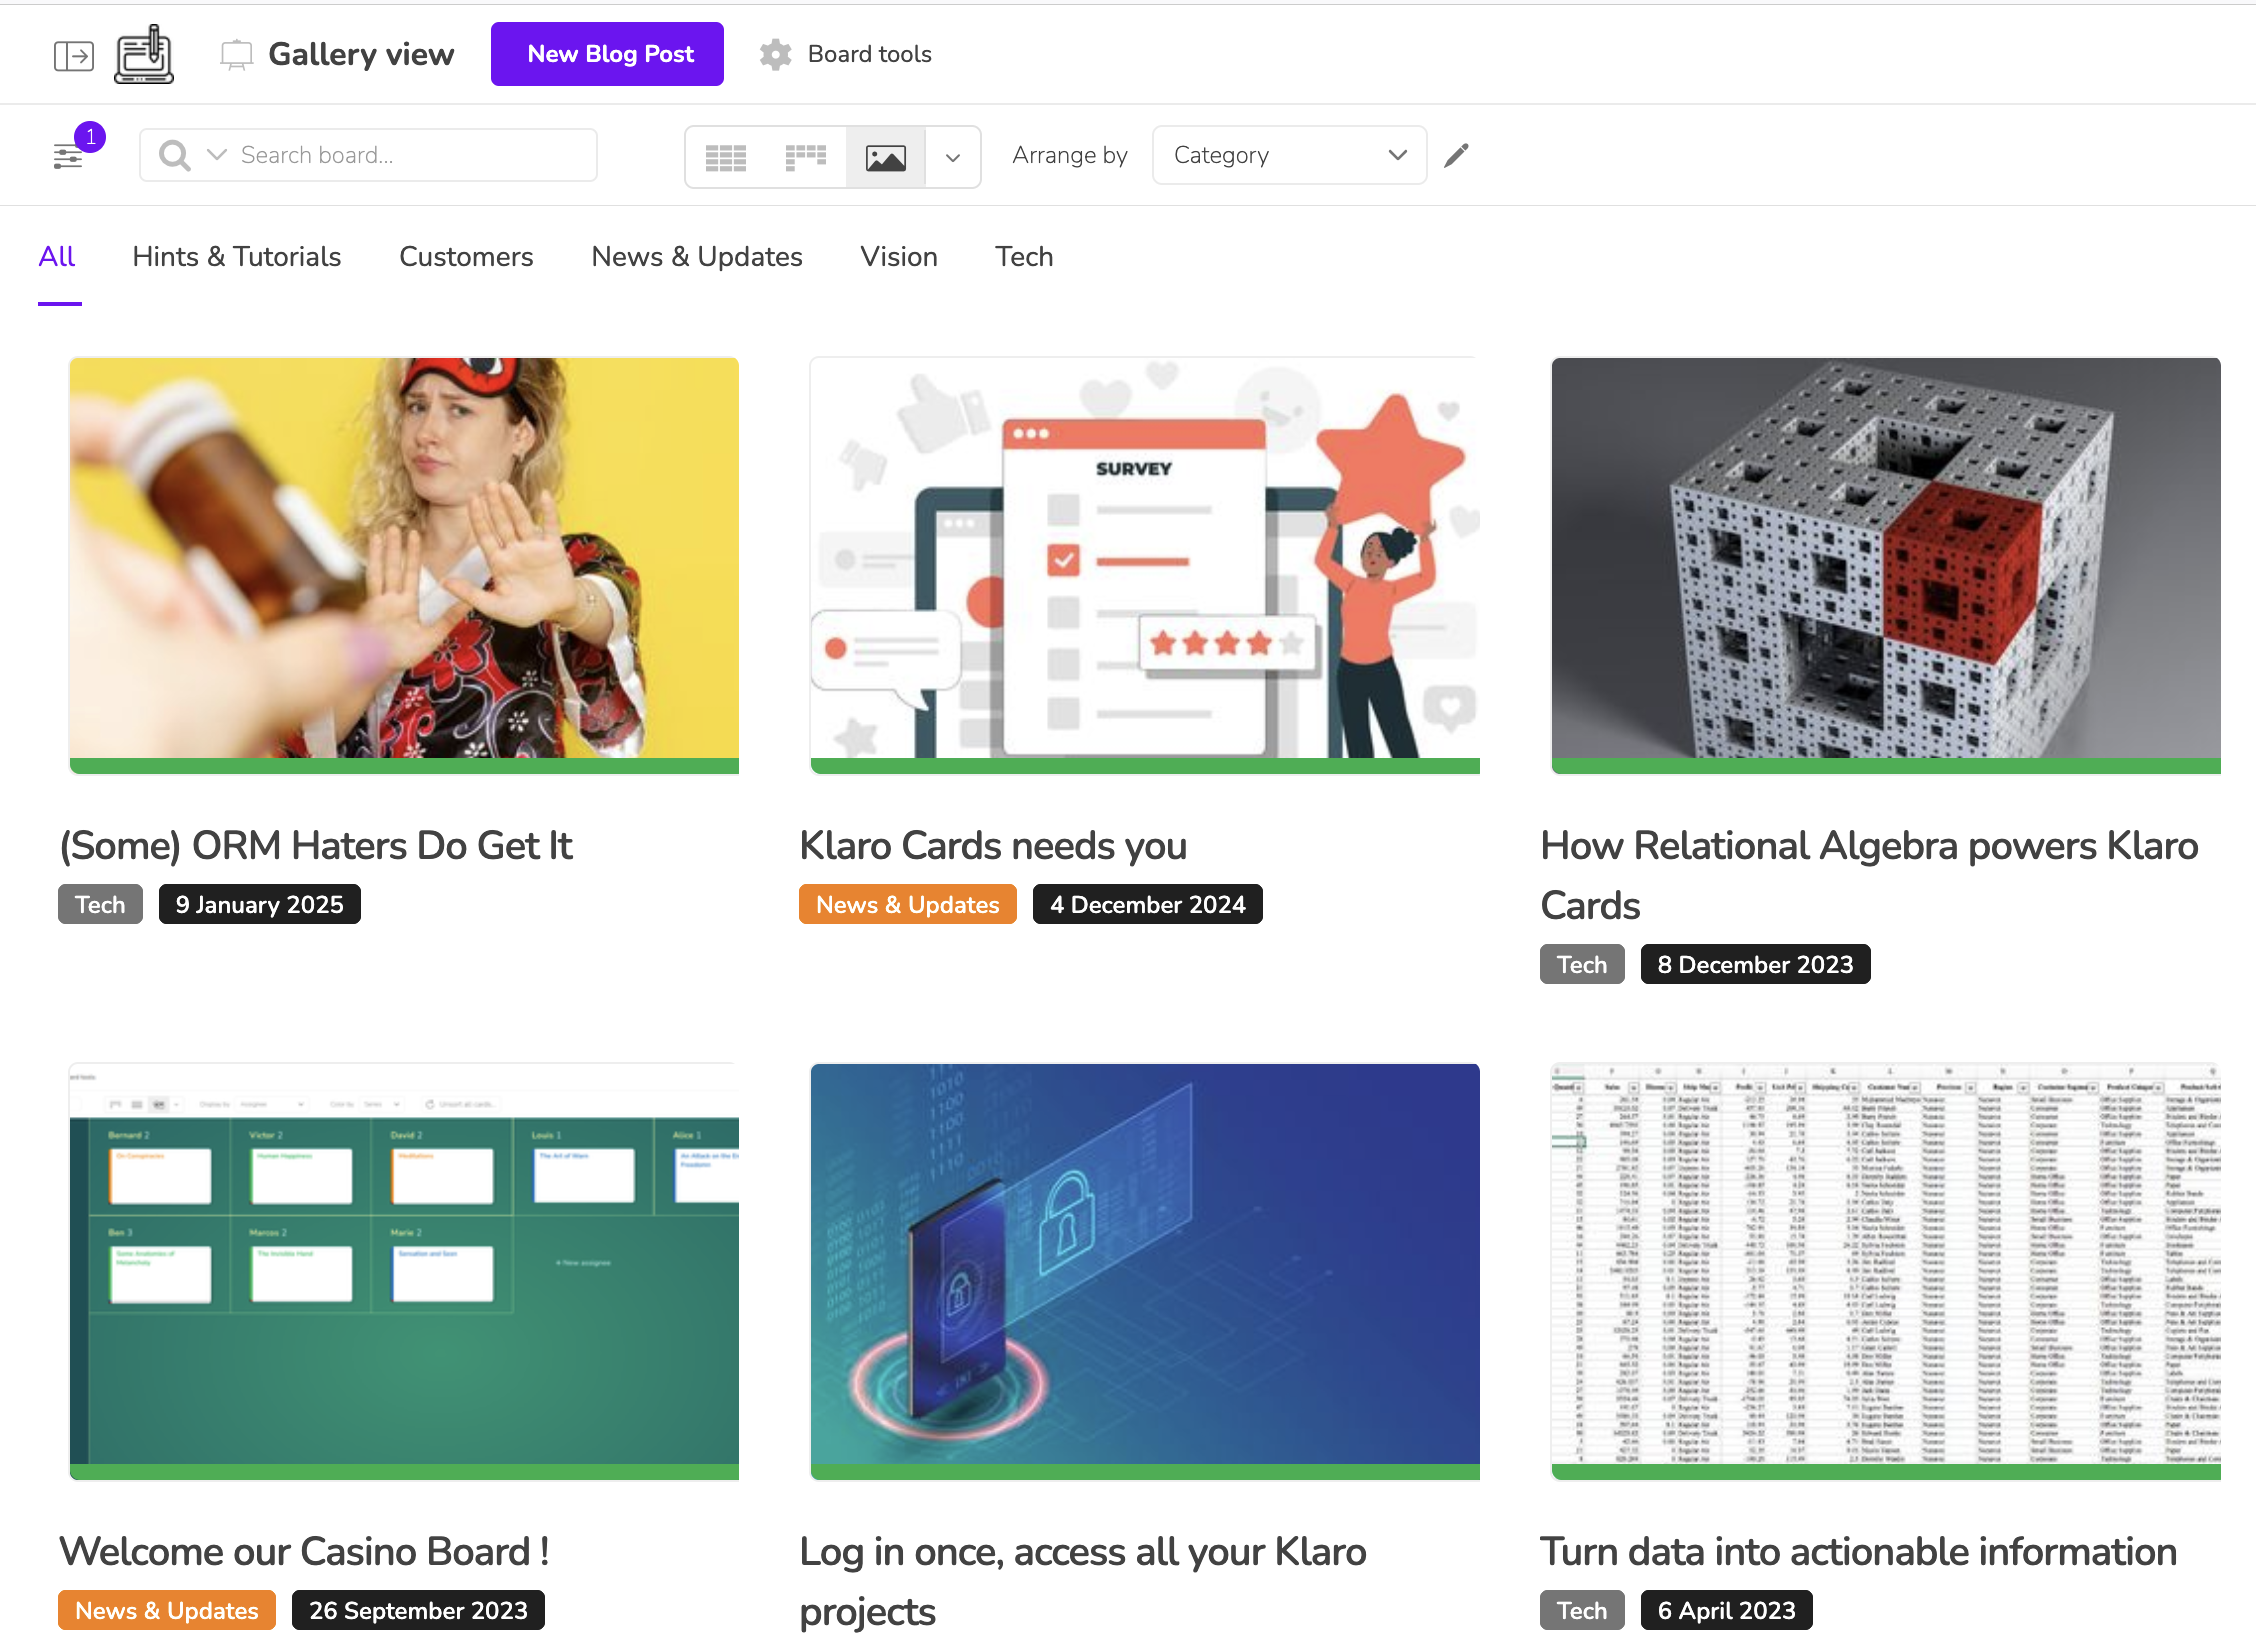The width and height of the screenshot is (2256, 1640).
Task: Open the Casino Board screenshot thumbnail
Action: click(404, 1271)
